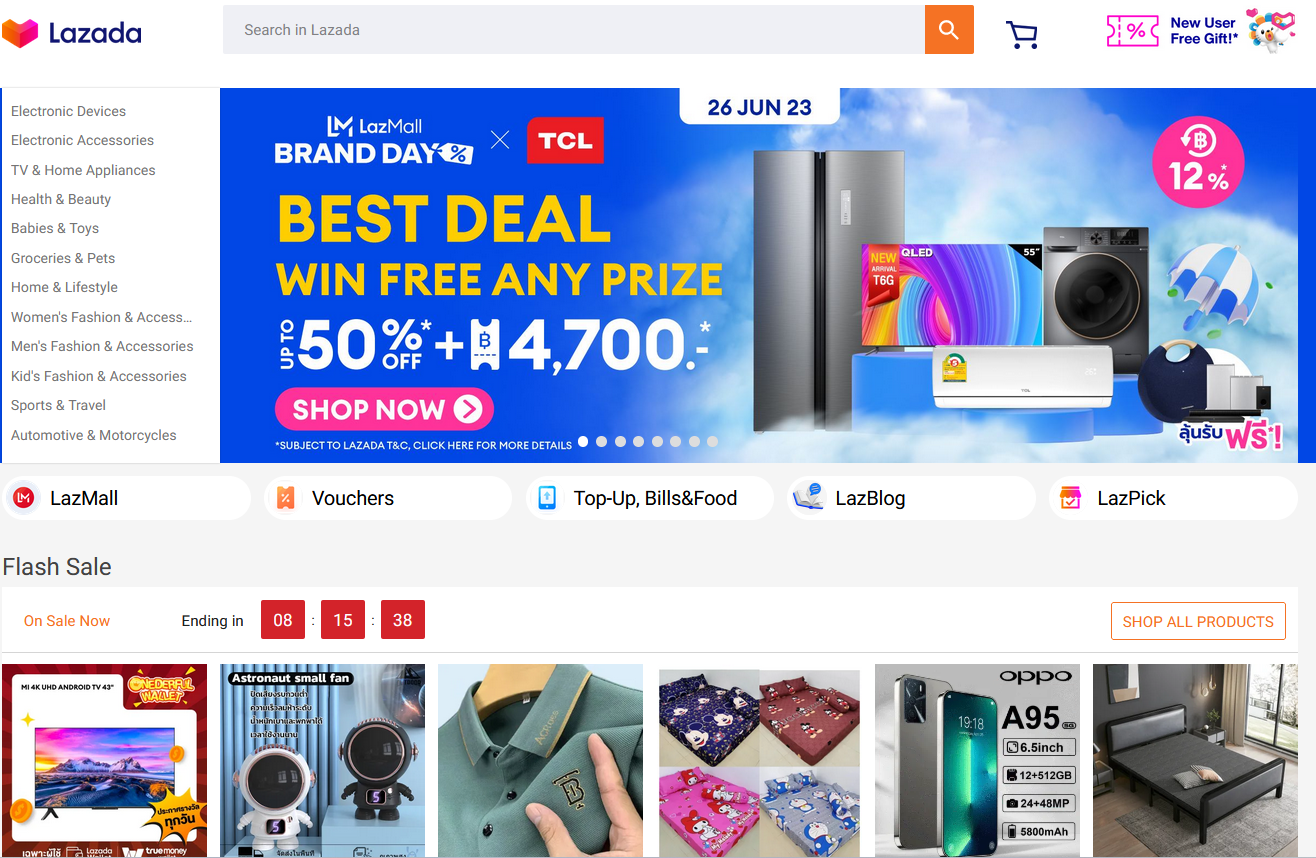Click the On Sale Now link

pos(67,621)
